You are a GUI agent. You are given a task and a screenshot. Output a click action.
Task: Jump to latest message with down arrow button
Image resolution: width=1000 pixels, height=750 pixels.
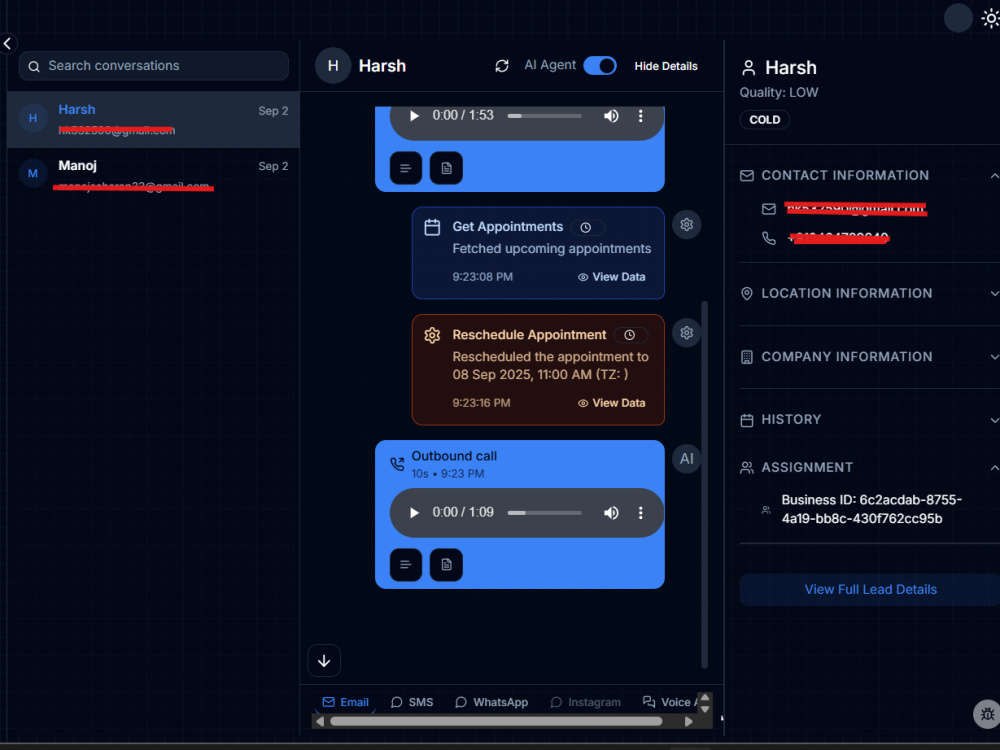(324, 661)
